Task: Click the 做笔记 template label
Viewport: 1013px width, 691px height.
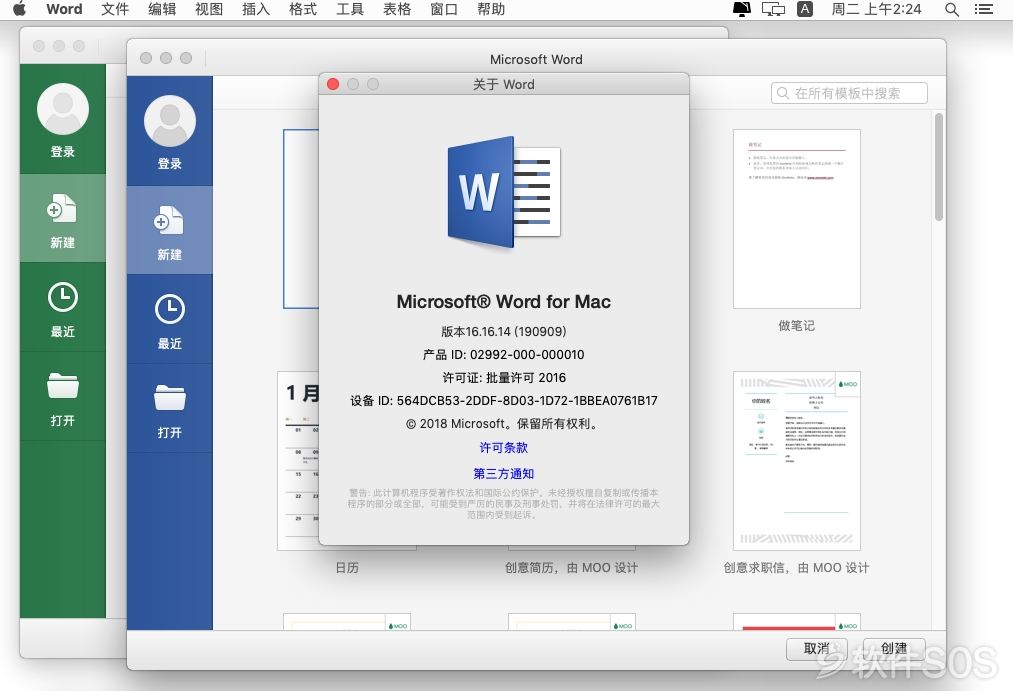Action: point(797,325)
